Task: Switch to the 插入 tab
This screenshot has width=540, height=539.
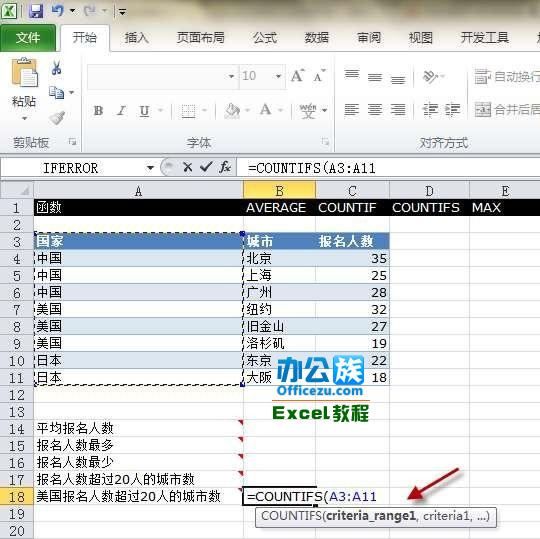Action: (136, 38)
